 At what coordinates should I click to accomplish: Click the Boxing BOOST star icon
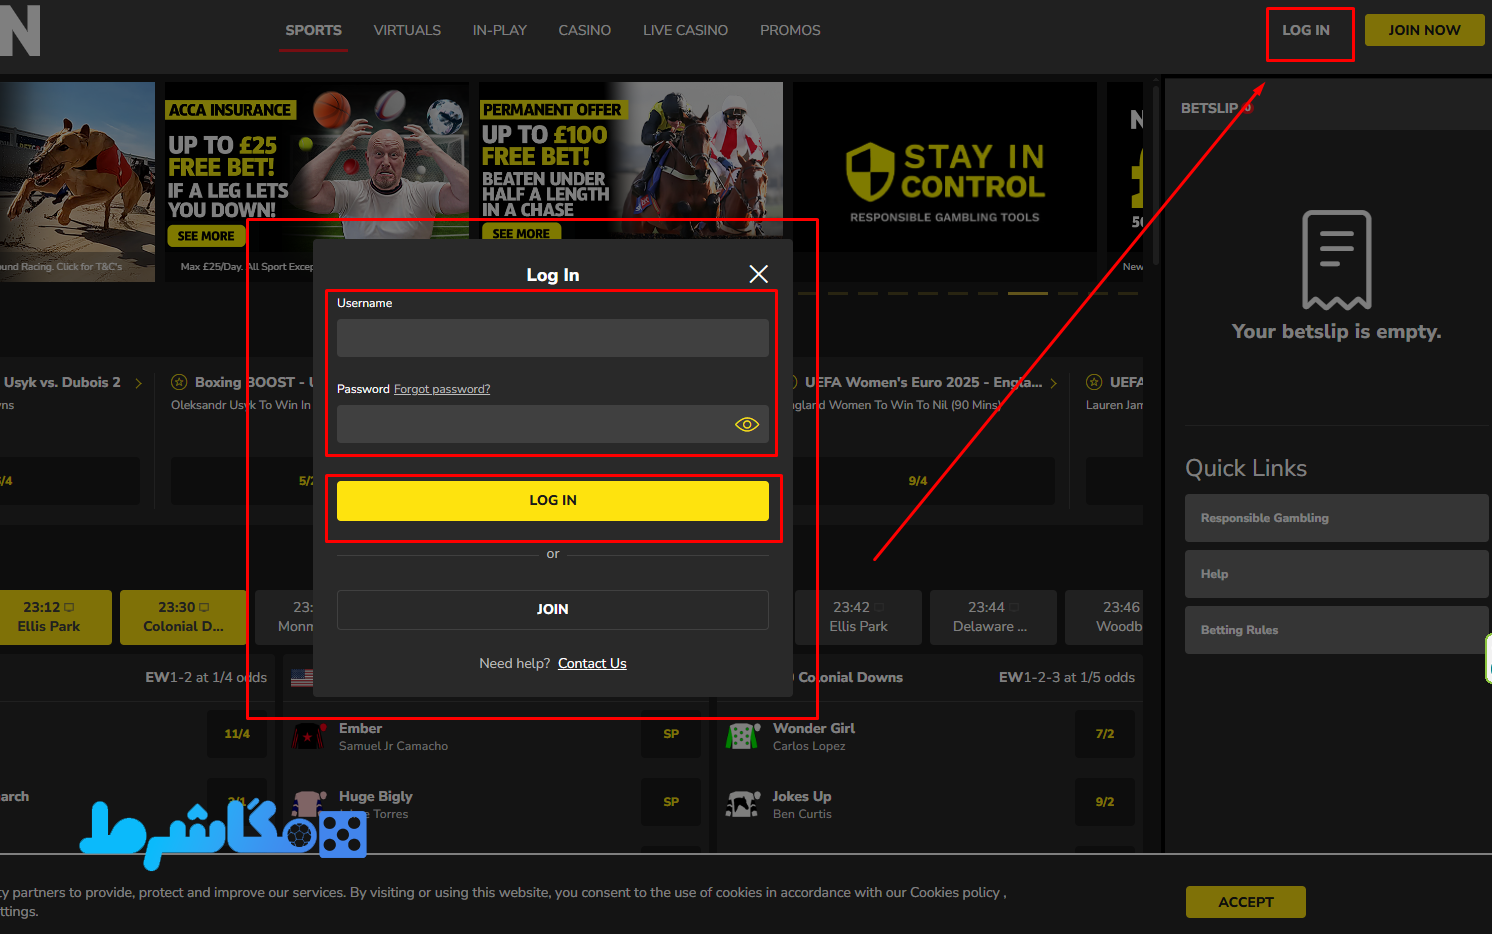(x=179, y=382)
